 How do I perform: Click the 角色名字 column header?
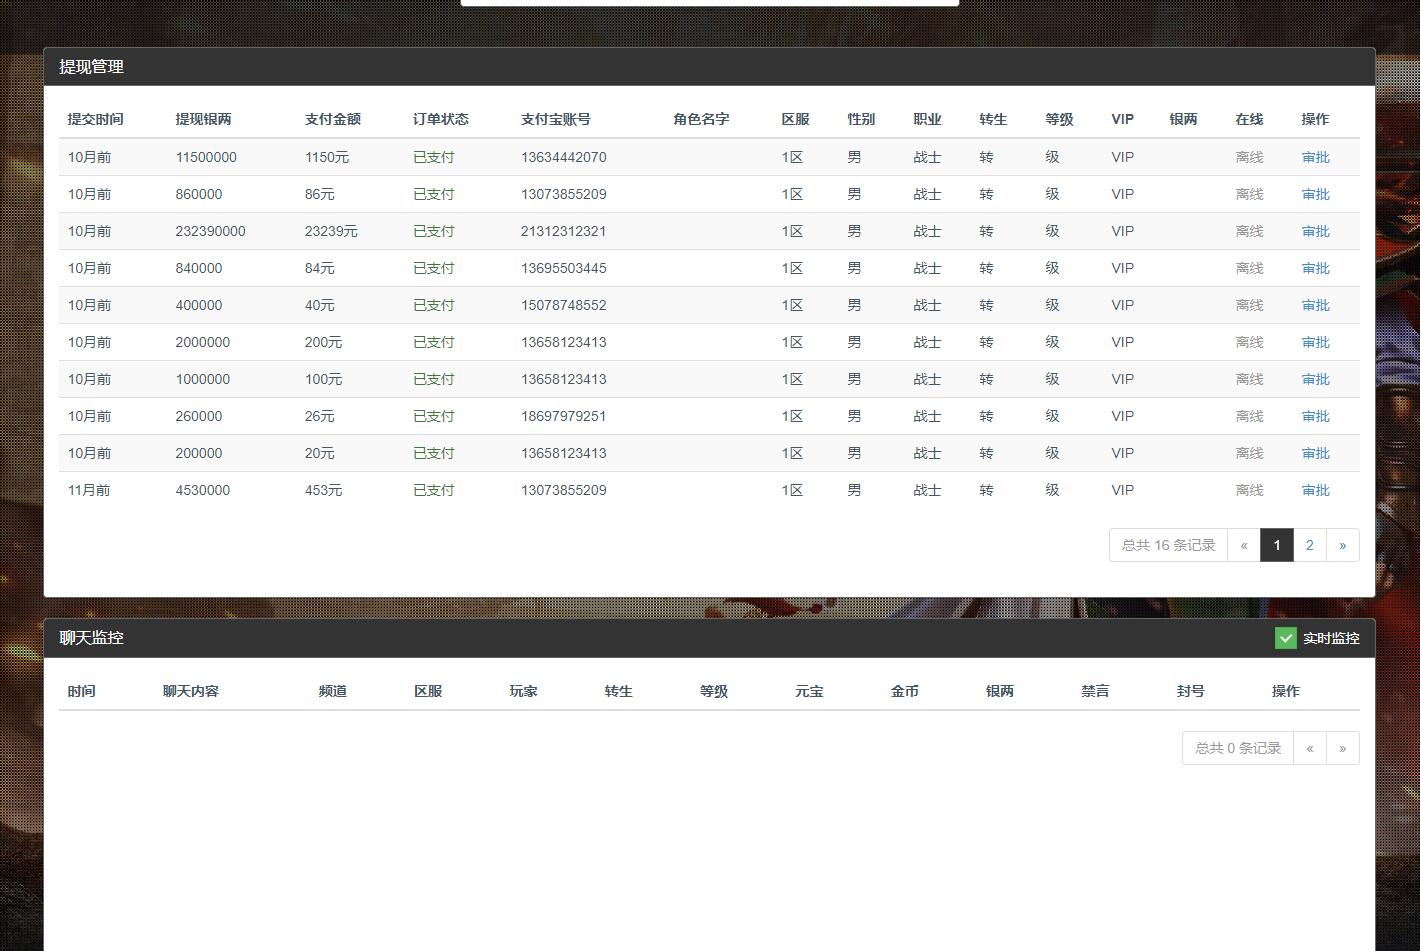(x=701, y=119)
